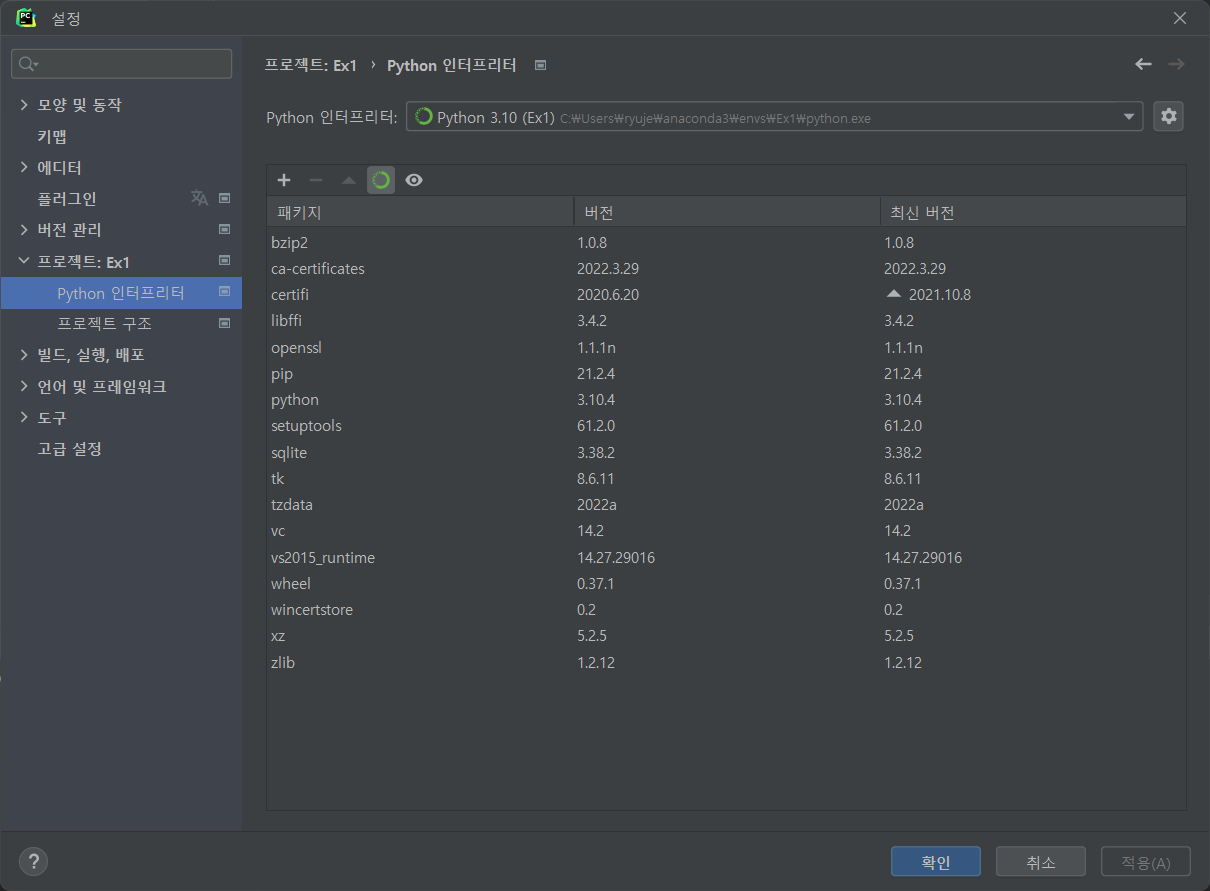Click the 적용(A) button
Image resolution: width=1210 pixels, height=891 pixels.
coord(1146,862)
